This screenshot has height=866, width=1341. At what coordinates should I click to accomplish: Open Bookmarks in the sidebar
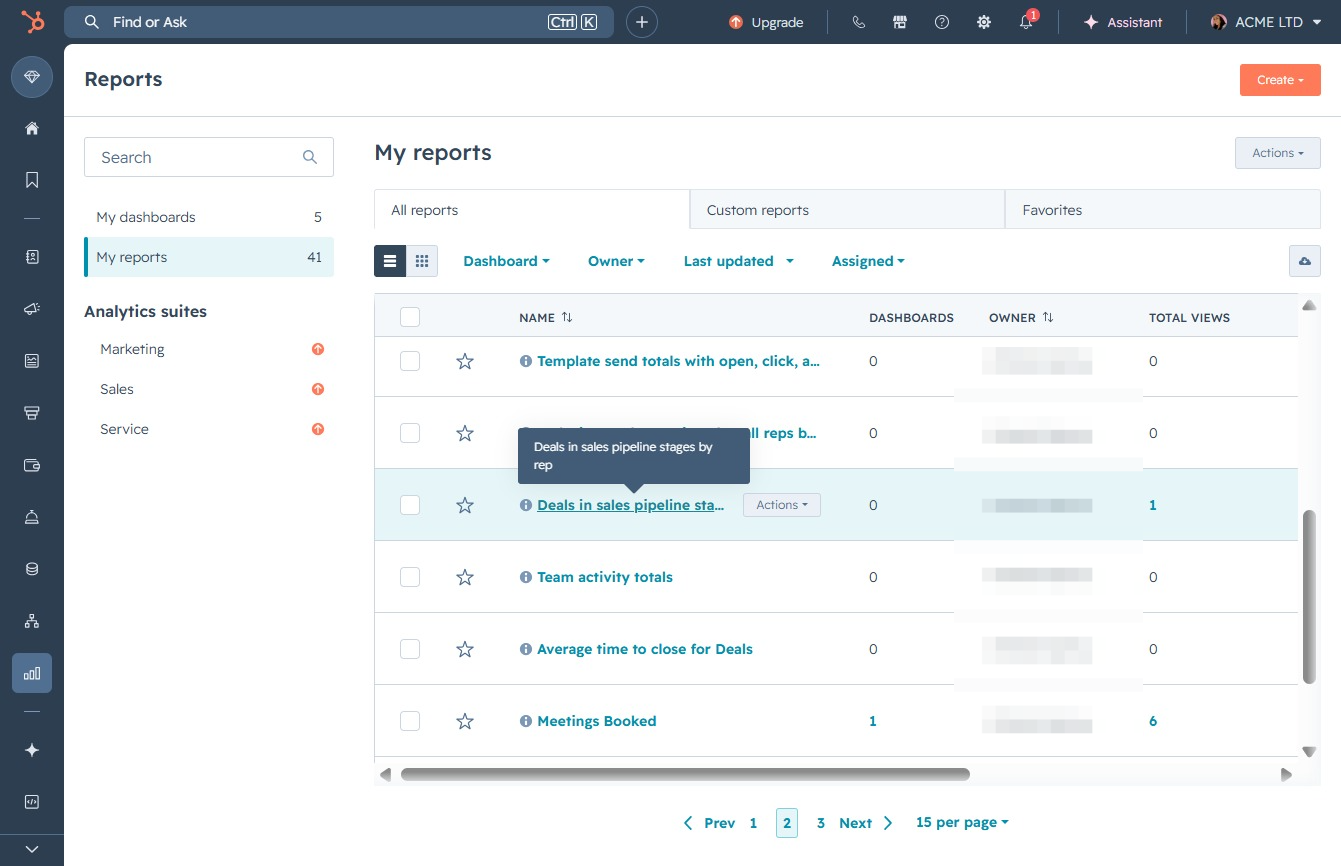tap(32, 180)
